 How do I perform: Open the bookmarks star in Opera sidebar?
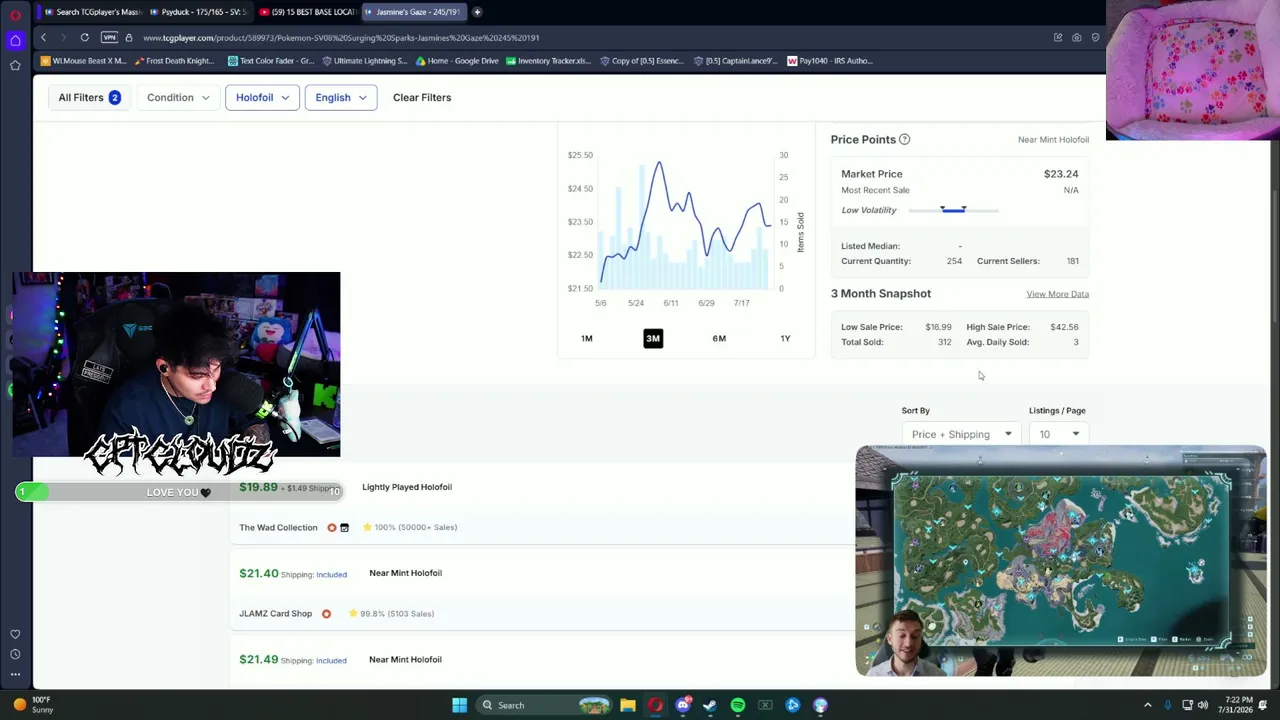(x=15, y=65)
